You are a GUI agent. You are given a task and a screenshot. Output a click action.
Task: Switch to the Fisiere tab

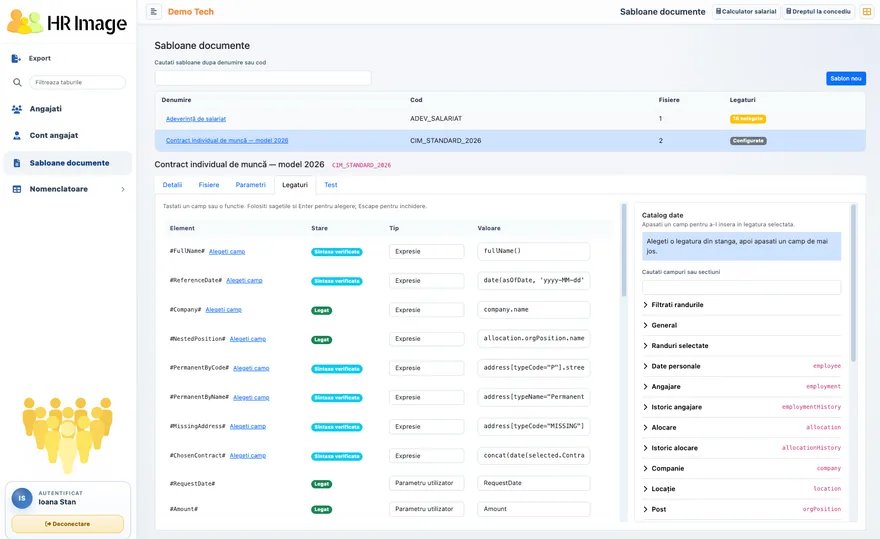(209, 185)
